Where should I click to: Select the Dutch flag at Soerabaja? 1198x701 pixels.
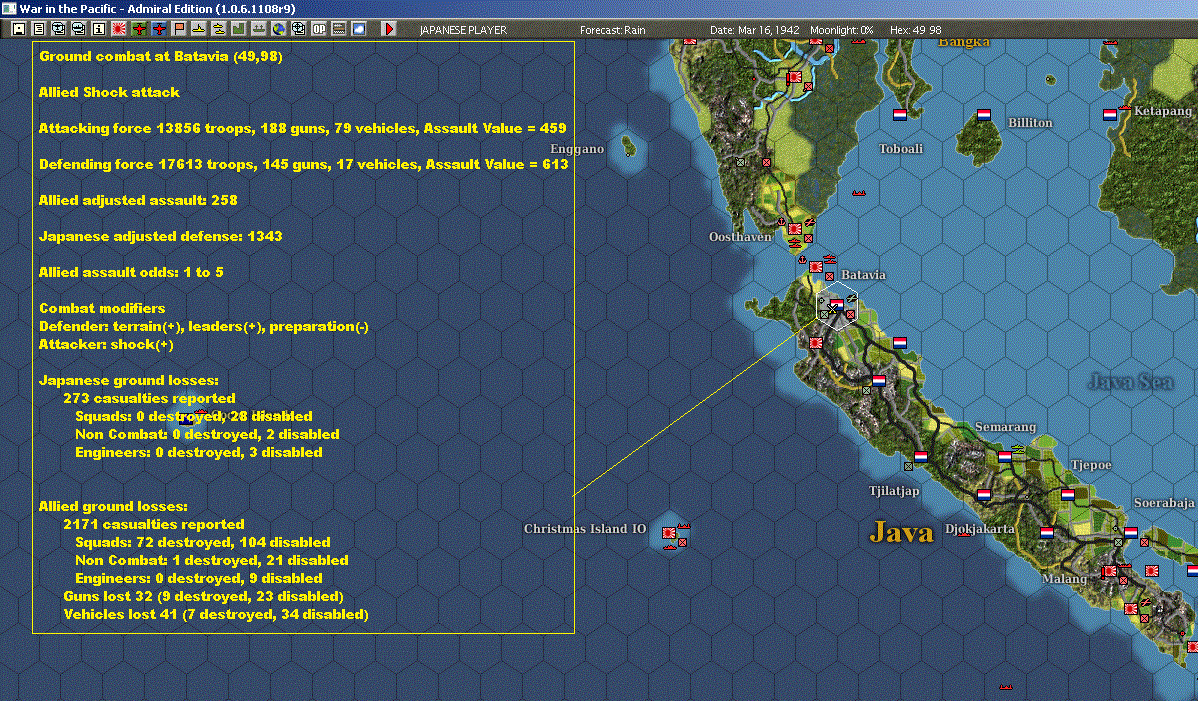pyautogui.click(x=1131, y=533)
